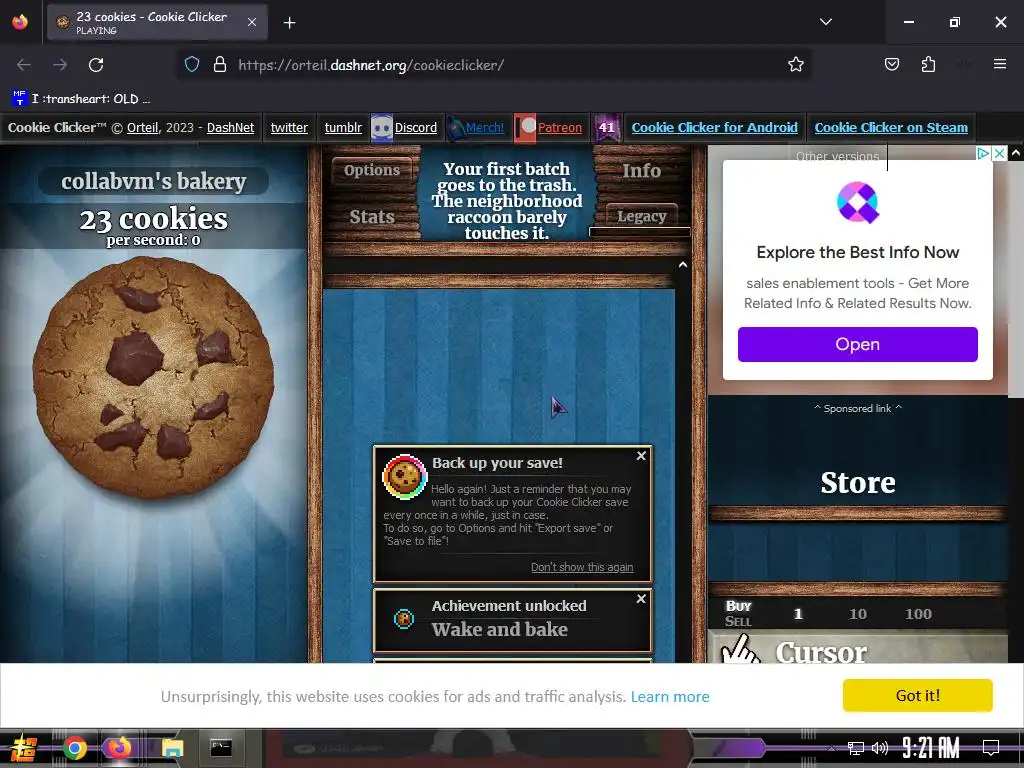Open the Start menu
The height and width of the screenshot is (768, 1024).
coord(24,748)
